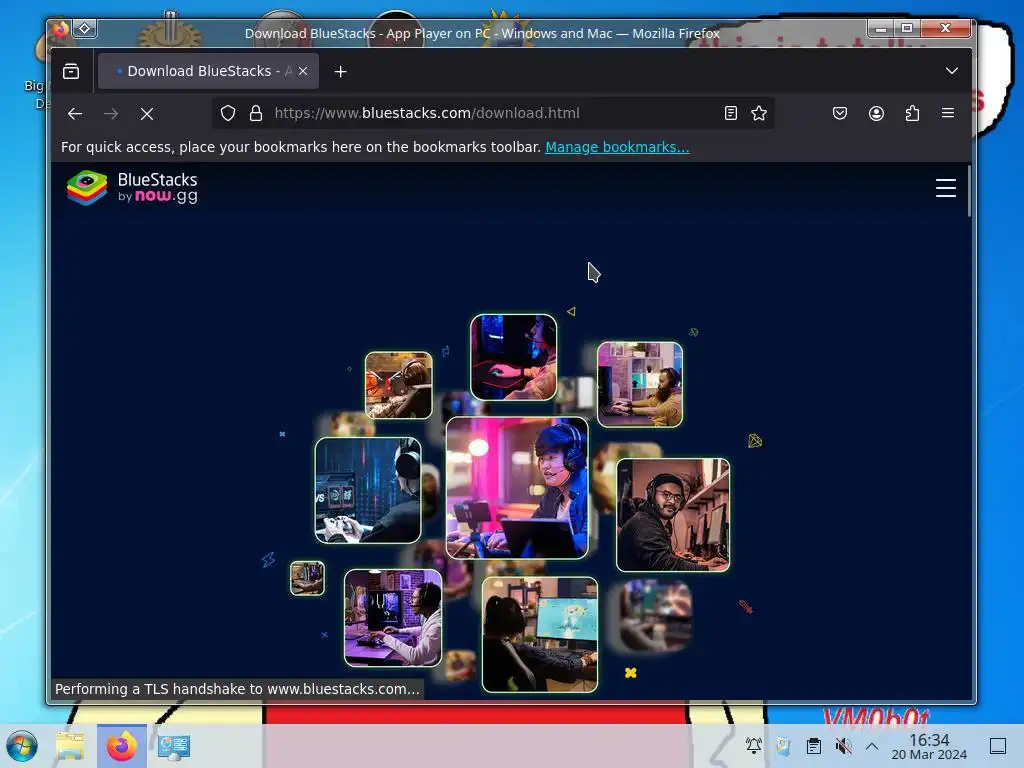Click the man with glasses headset photo
This screenshot has width=1024, height=768.
pyautogui.click(x=673, y=515)
